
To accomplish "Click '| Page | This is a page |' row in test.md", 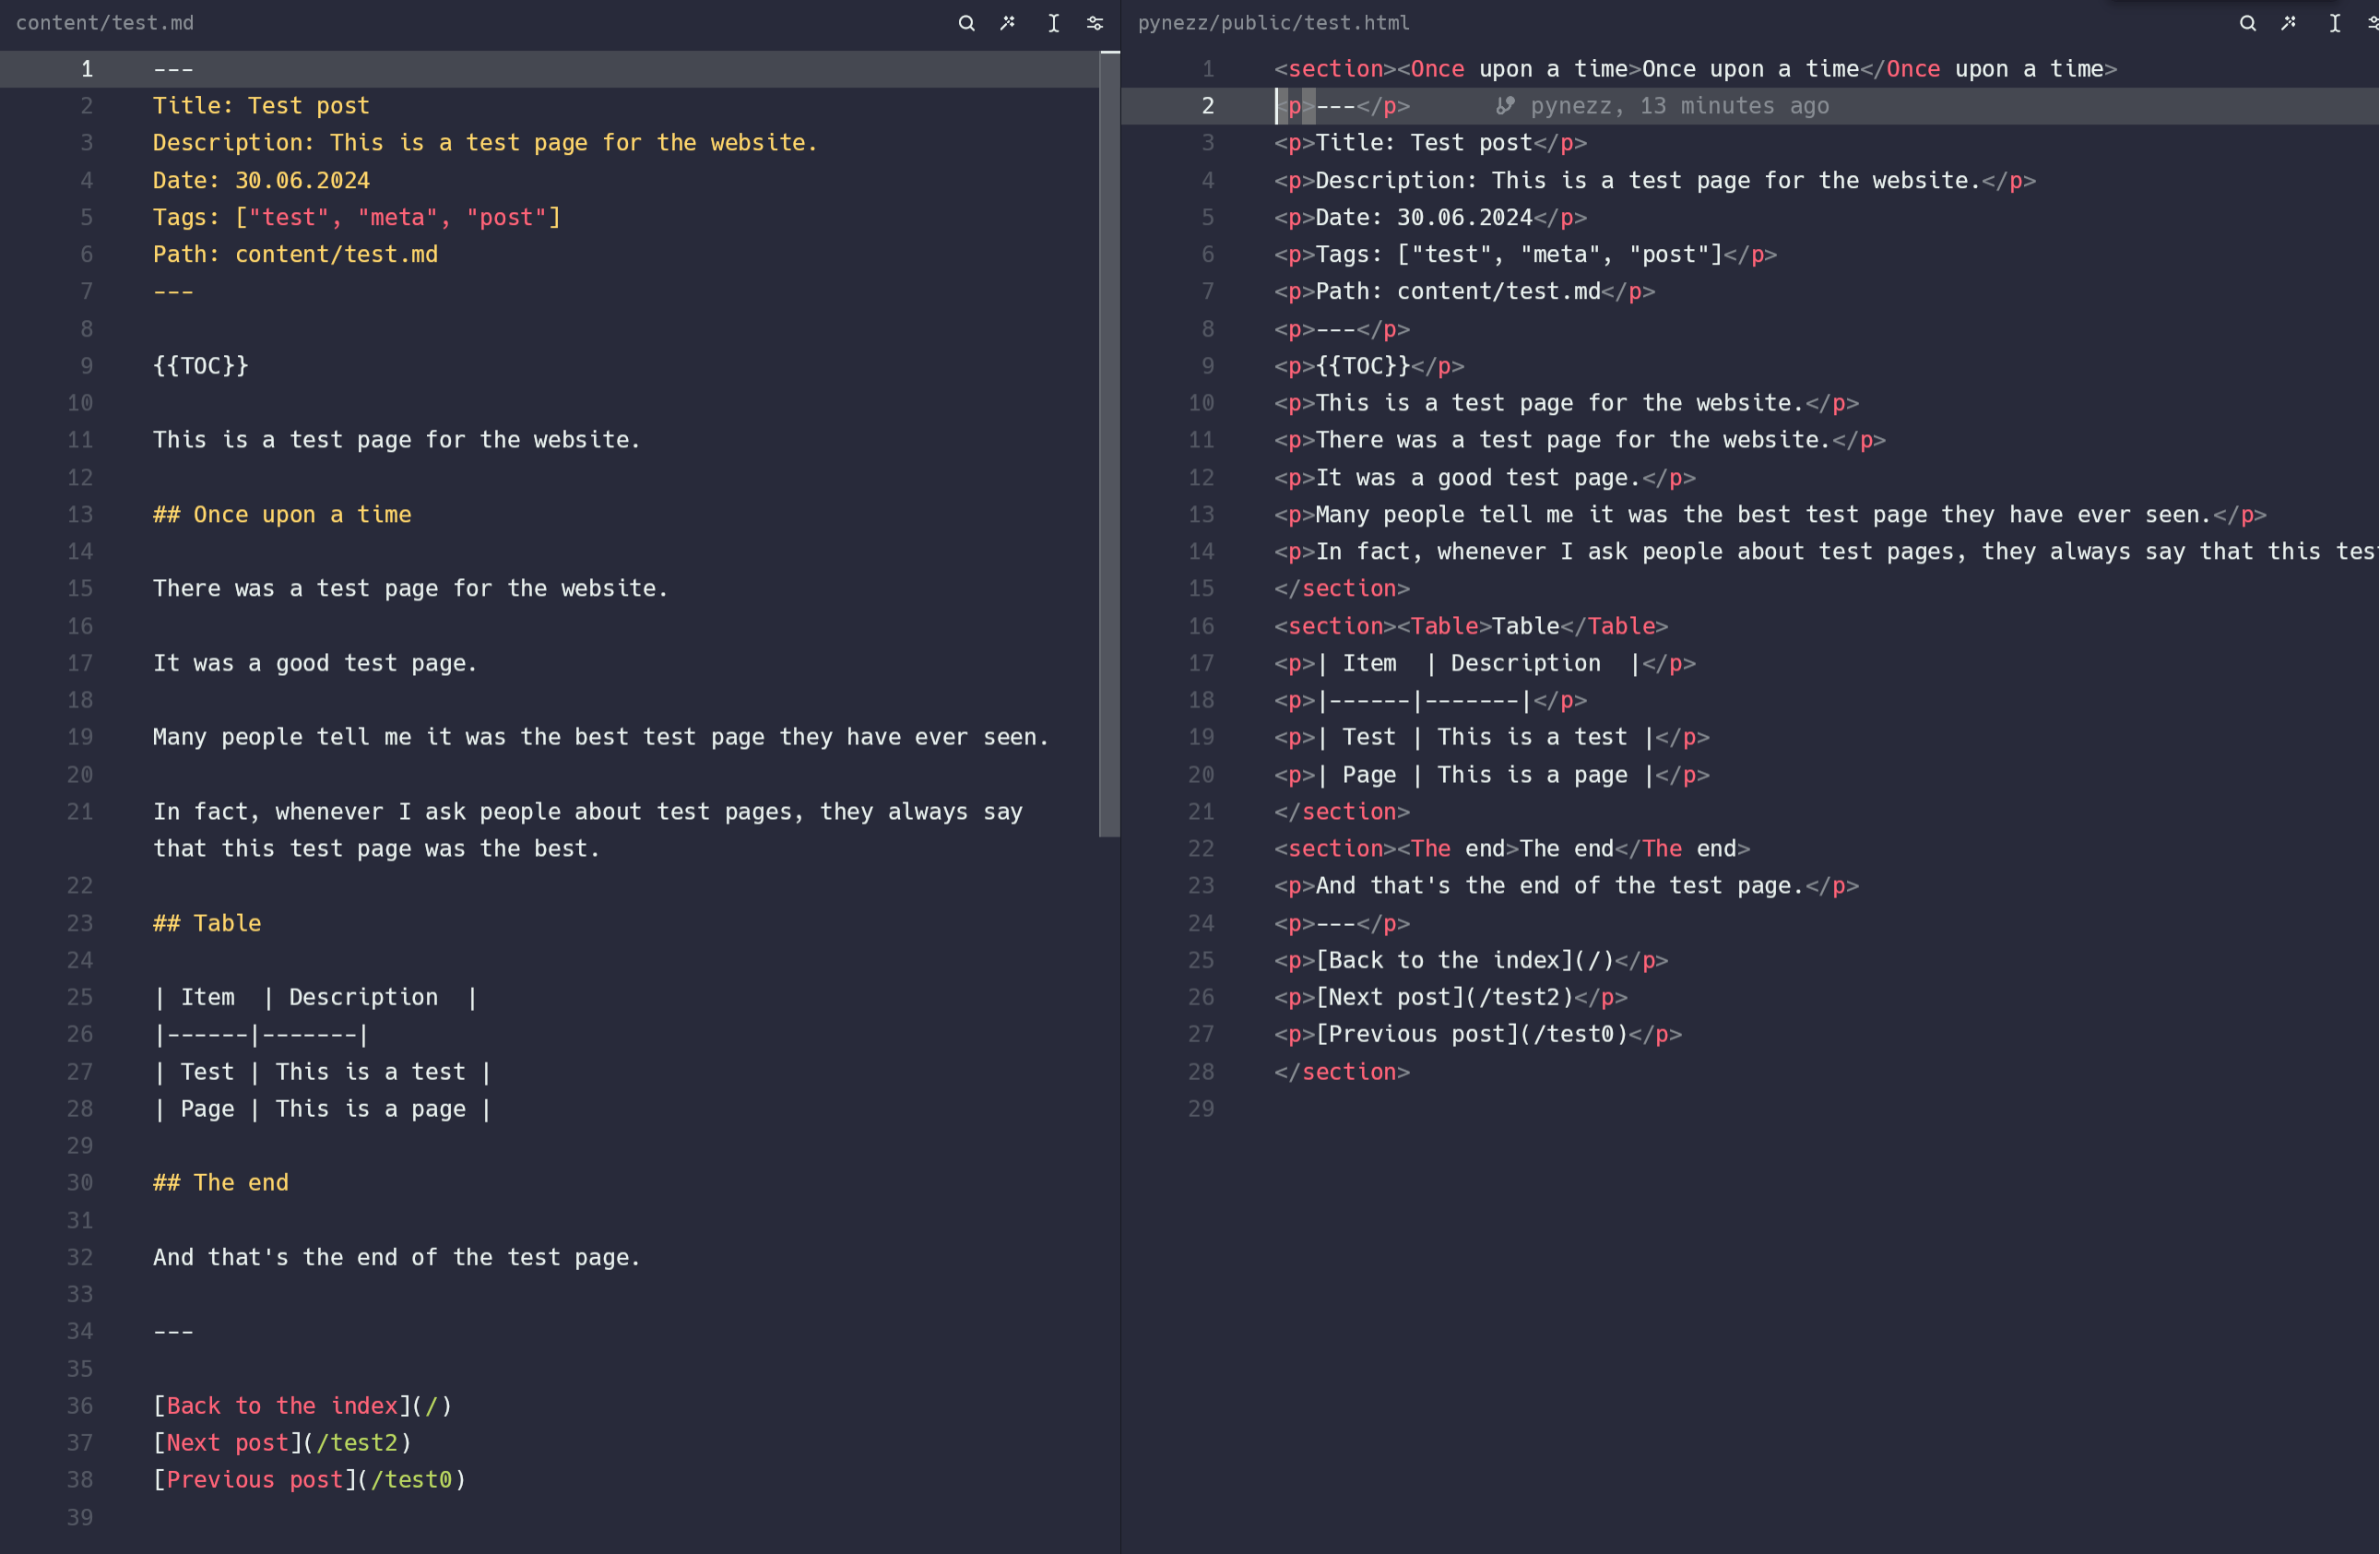I will (x=322, y=1109).
